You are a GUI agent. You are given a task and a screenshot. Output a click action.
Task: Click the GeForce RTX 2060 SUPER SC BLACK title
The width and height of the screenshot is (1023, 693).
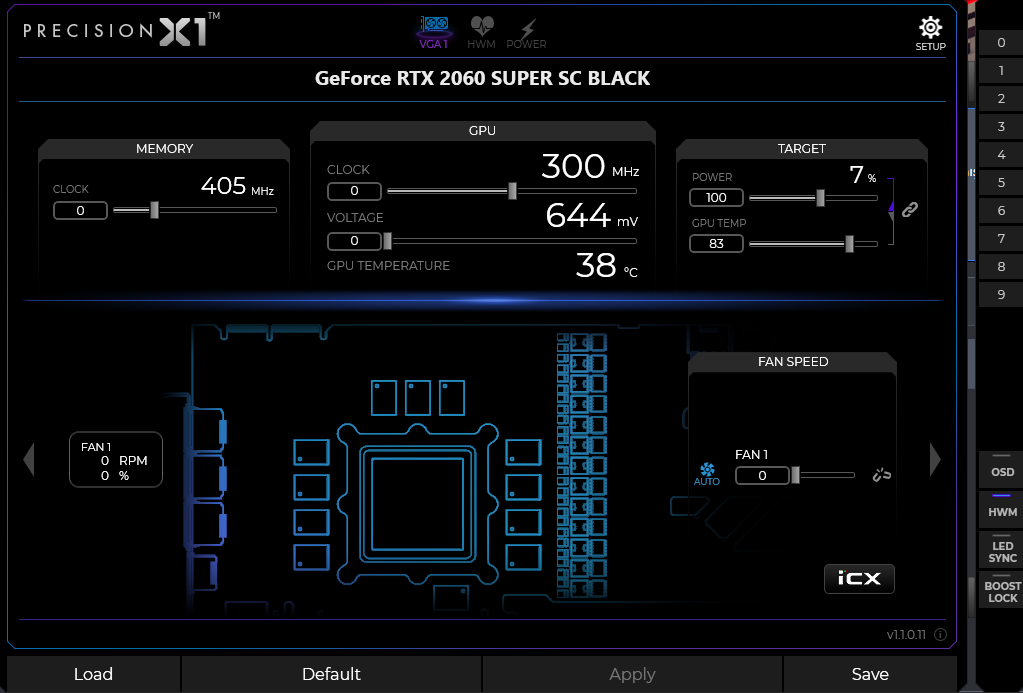pyautogui.click(x=482, y=78)
